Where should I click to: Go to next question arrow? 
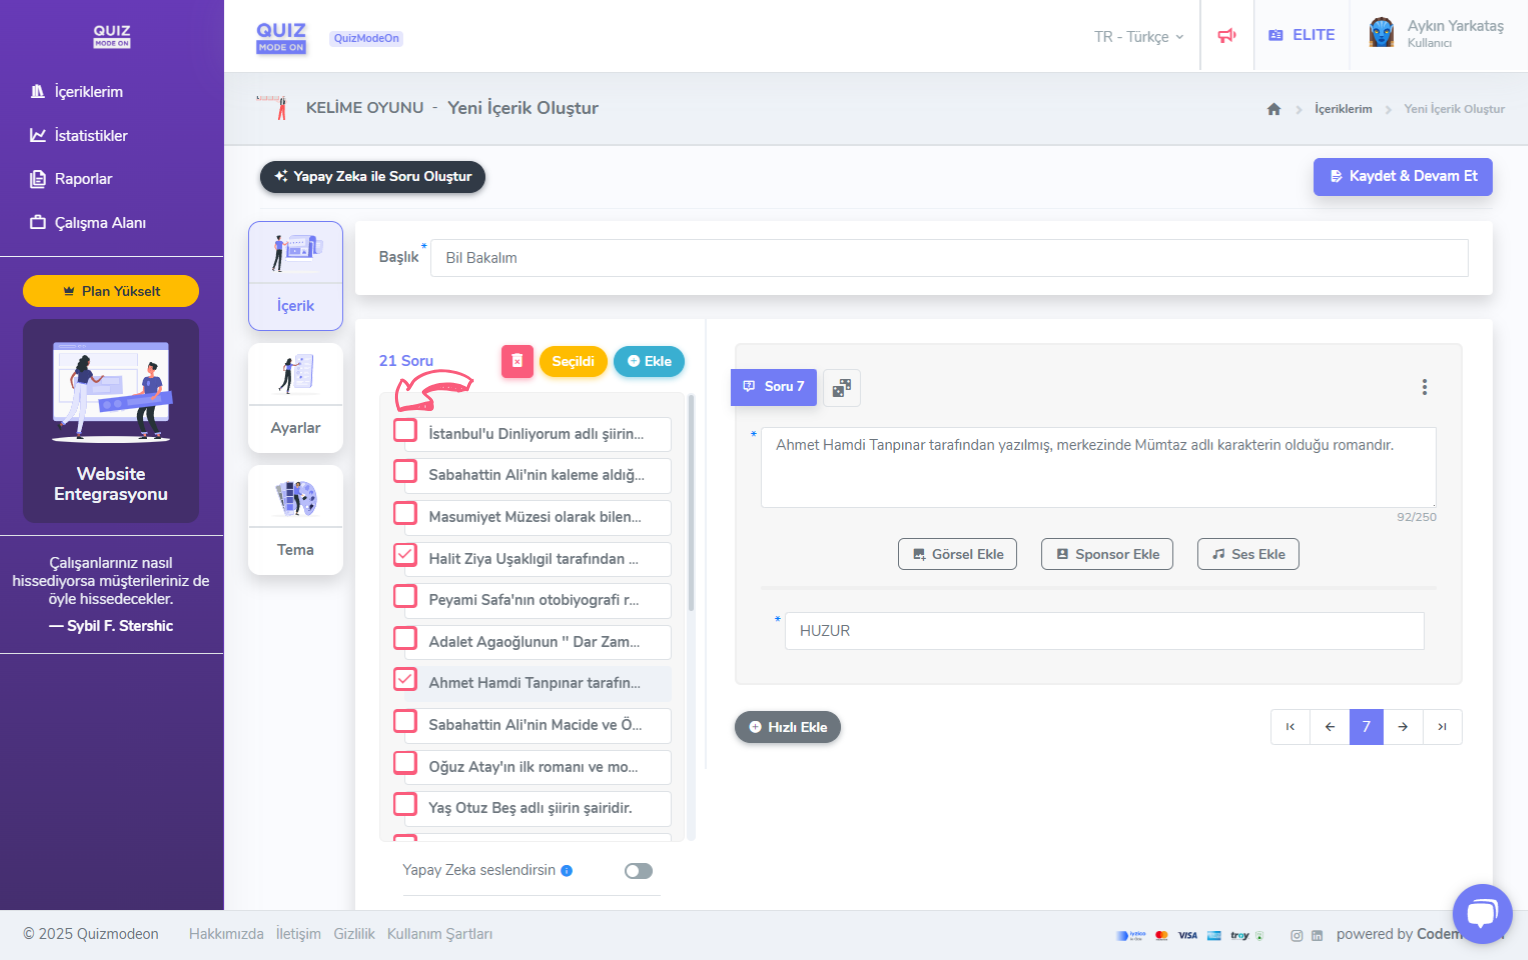[x=1403, y=727]
